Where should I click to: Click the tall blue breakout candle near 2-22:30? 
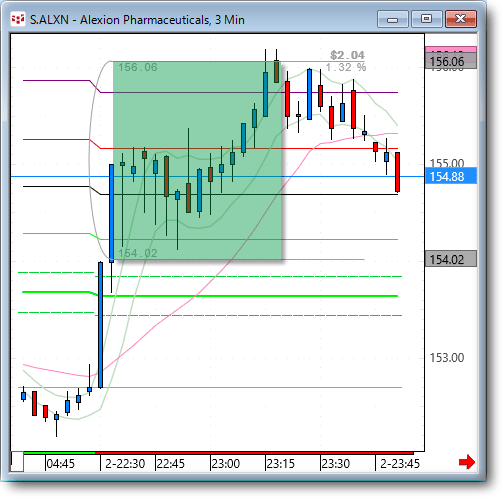100,325
